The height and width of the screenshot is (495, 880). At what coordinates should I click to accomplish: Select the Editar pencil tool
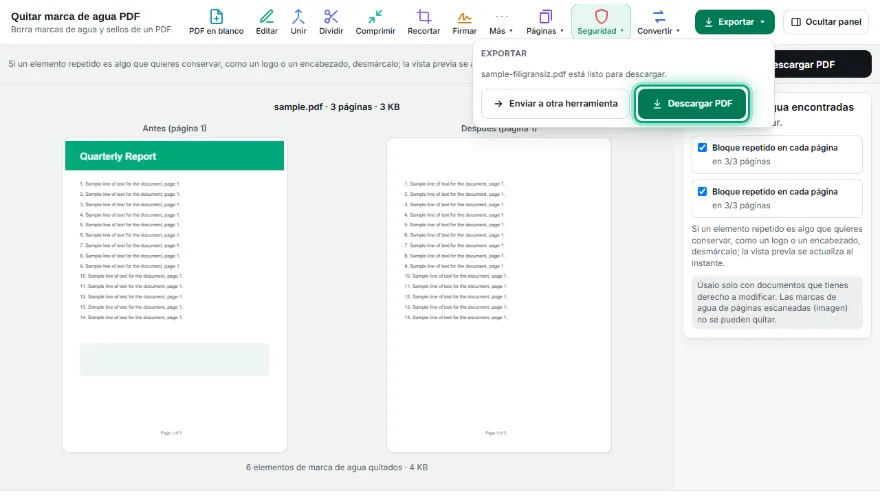coord(267,22)
